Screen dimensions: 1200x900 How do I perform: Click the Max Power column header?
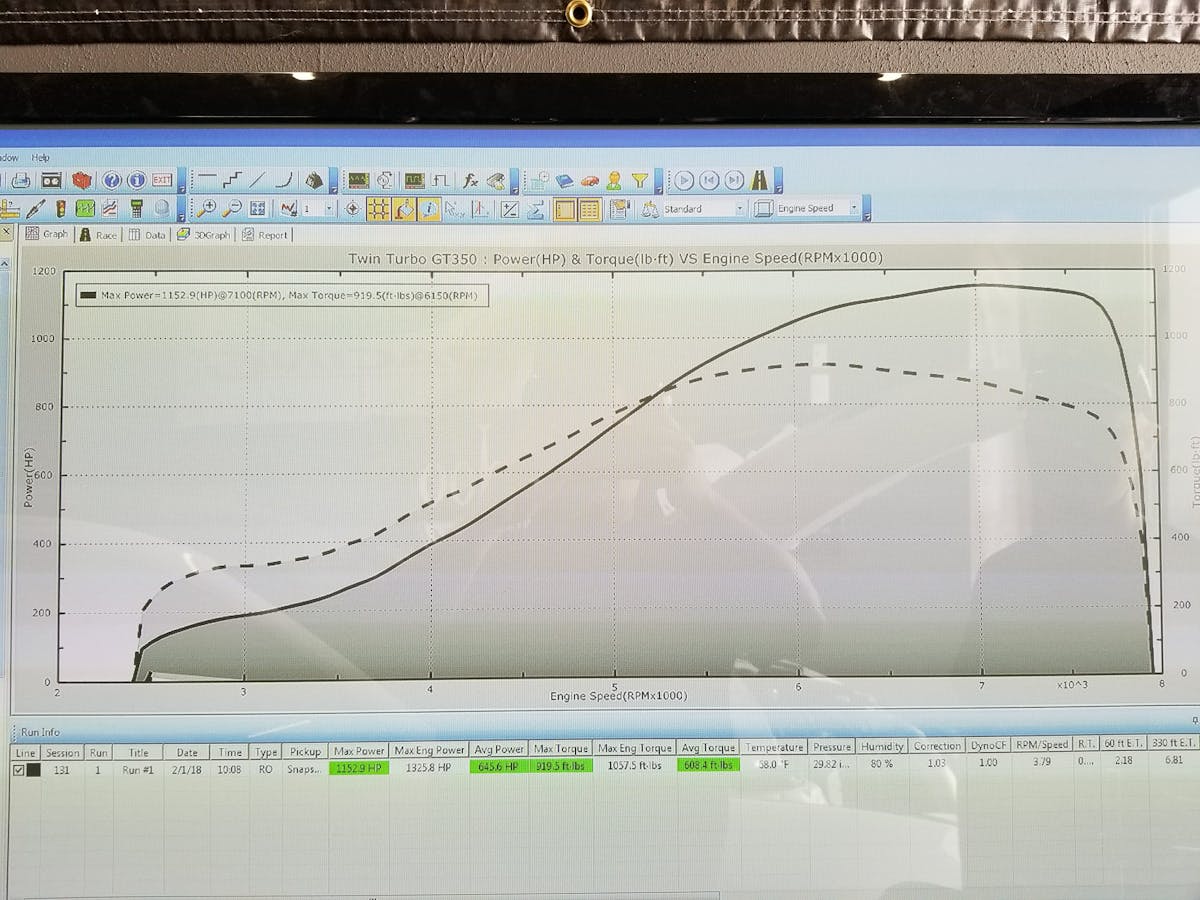coord(359,749)
